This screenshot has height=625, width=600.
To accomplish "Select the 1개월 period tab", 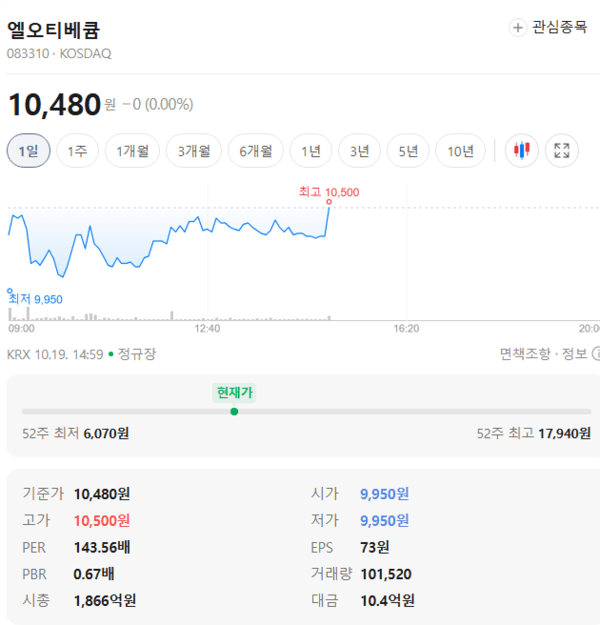I will point(132,151).
